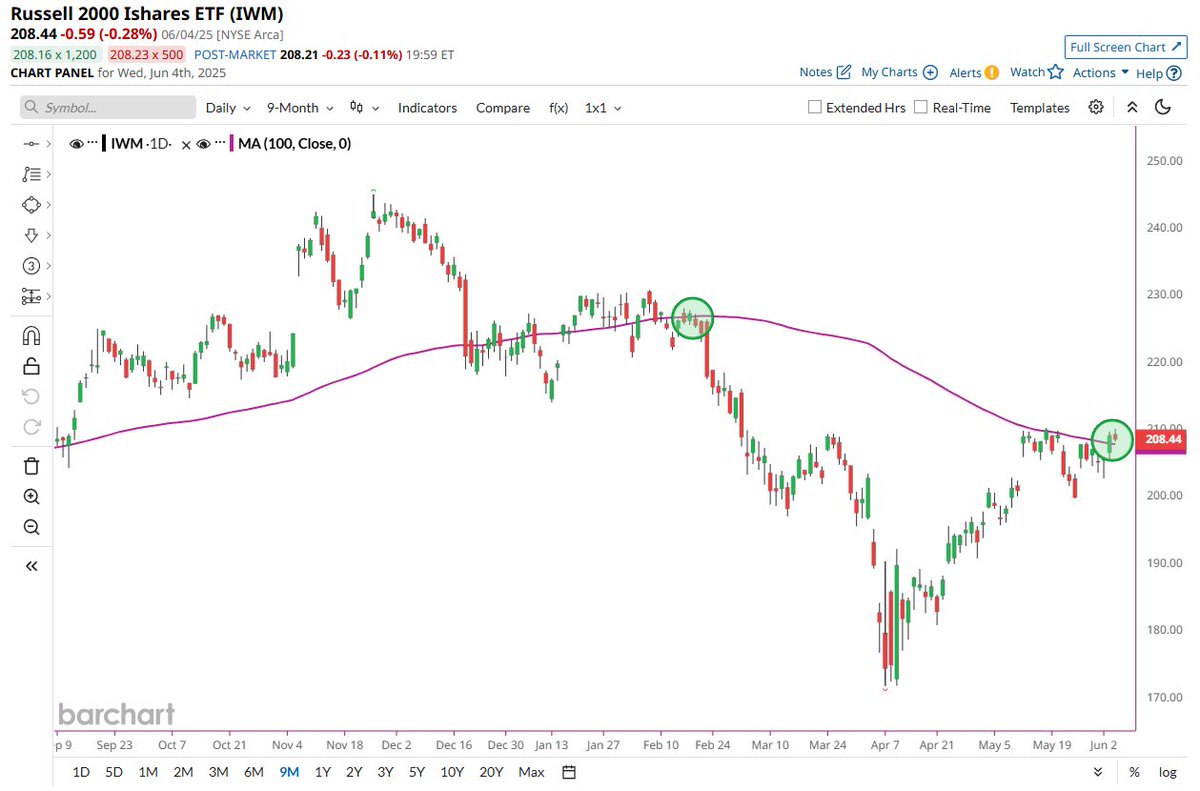The image size is (1200, 791).
Task: Hide the MA 100 indicator
Action: pos(204,144)
